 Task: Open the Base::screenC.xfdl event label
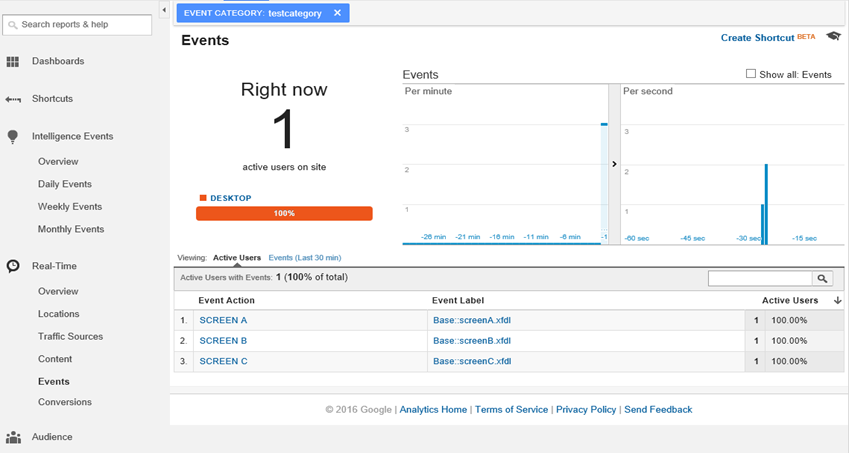click(472, 362)
